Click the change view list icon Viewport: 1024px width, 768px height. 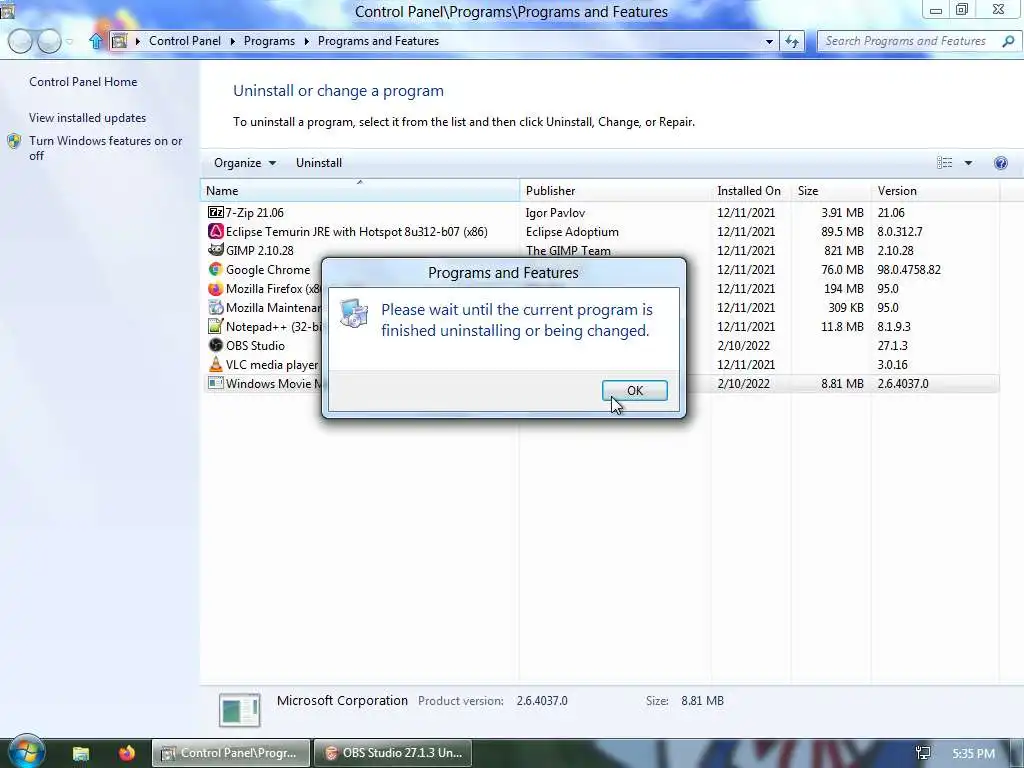(x=944, y=163)
